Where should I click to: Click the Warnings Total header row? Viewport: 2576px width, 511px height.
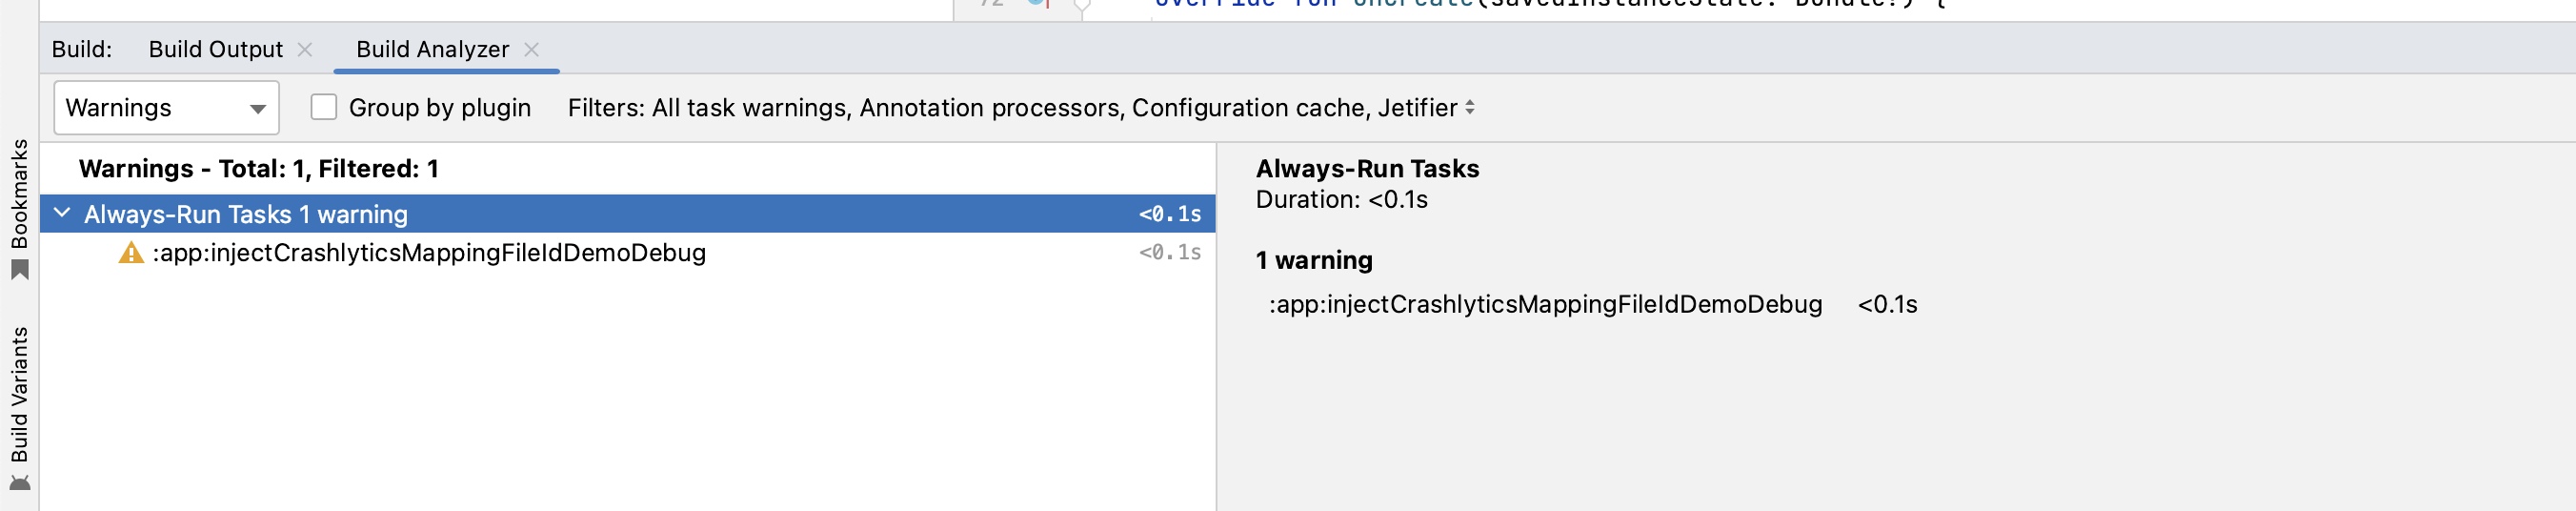coord(258,168)
